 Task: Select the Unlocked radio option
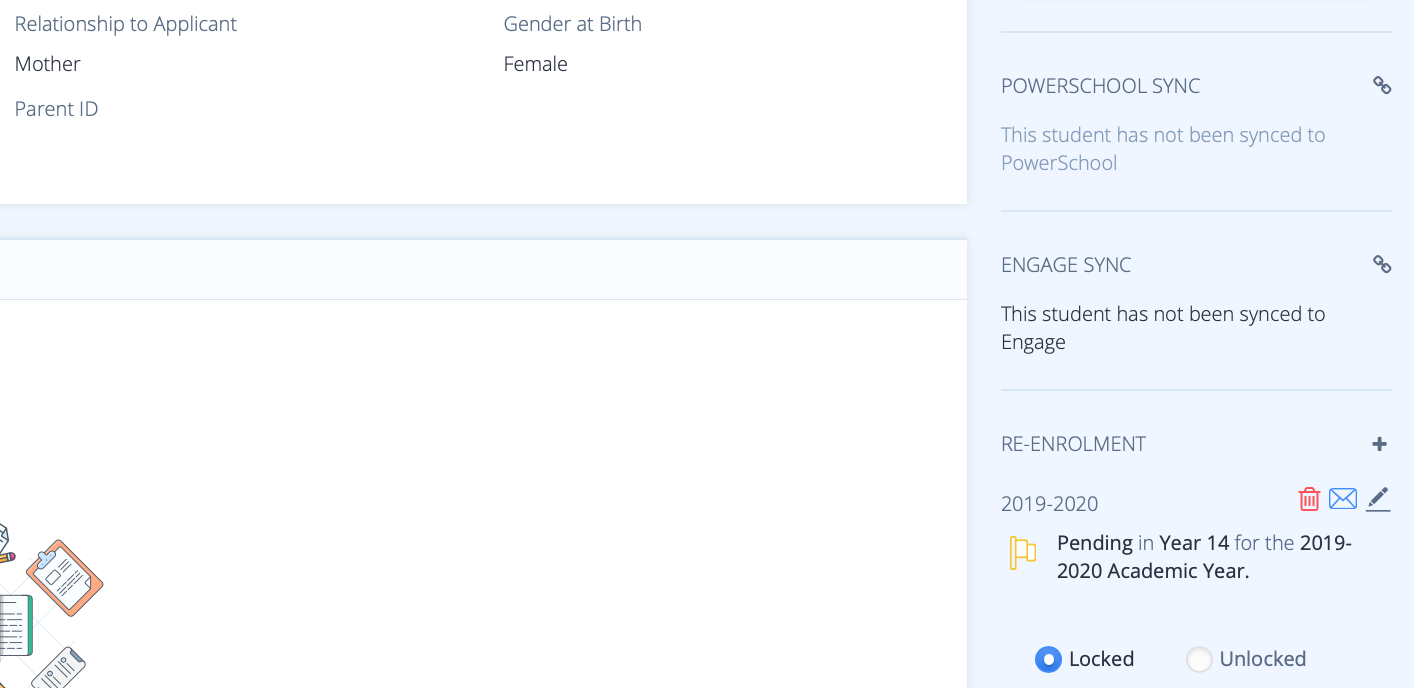pyautogui.click(x=1199, y=660)
